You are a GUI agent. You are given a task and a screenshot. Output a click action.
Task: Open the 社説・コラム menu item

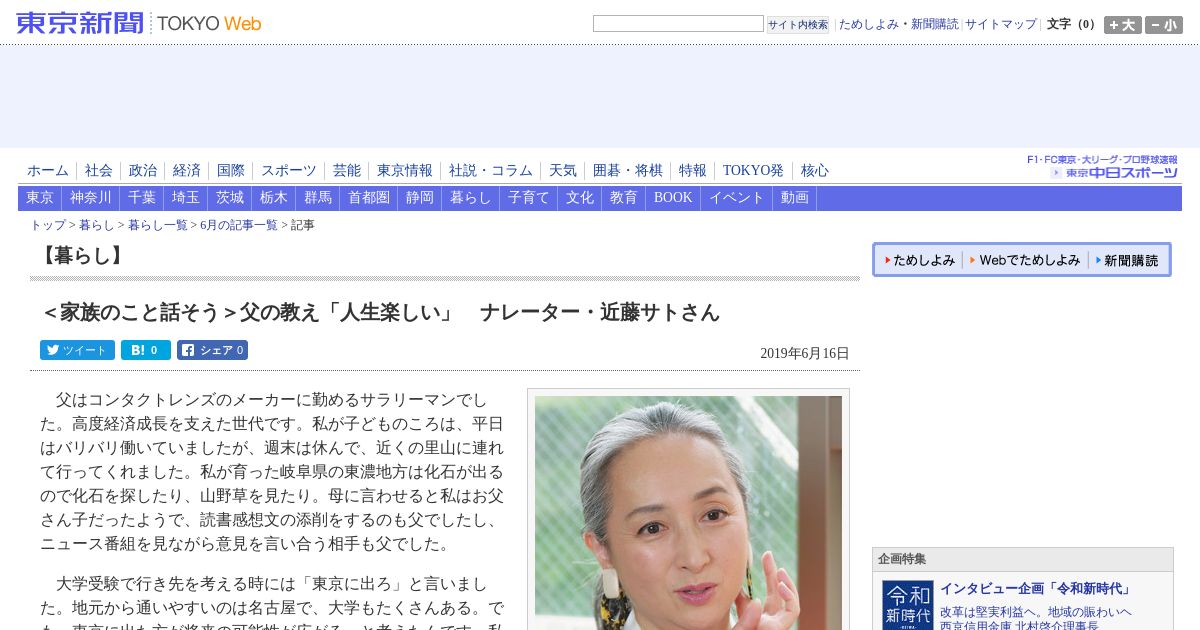click(491, 171)
